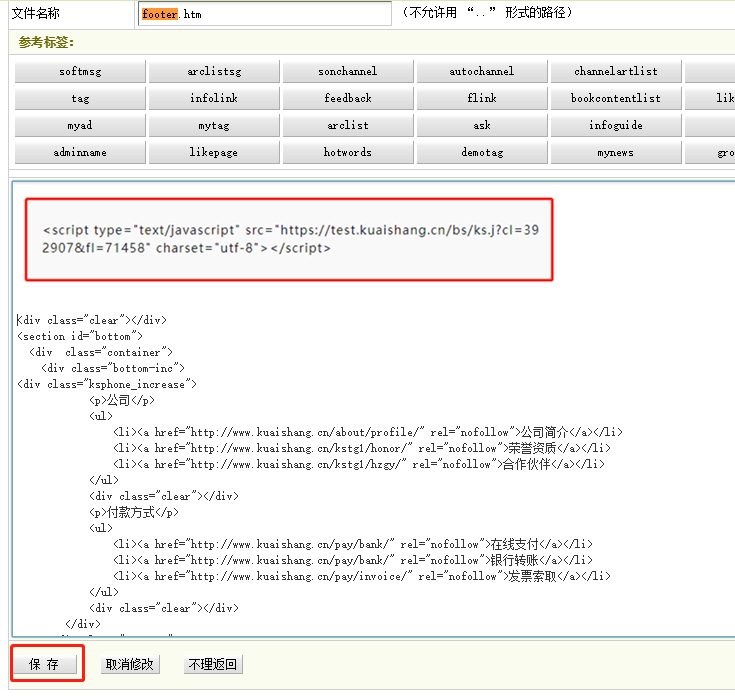The width and height of the screenshot is (735, 696).
Task: Insert the hotwords tag
Action: click(x=348, y=153)
